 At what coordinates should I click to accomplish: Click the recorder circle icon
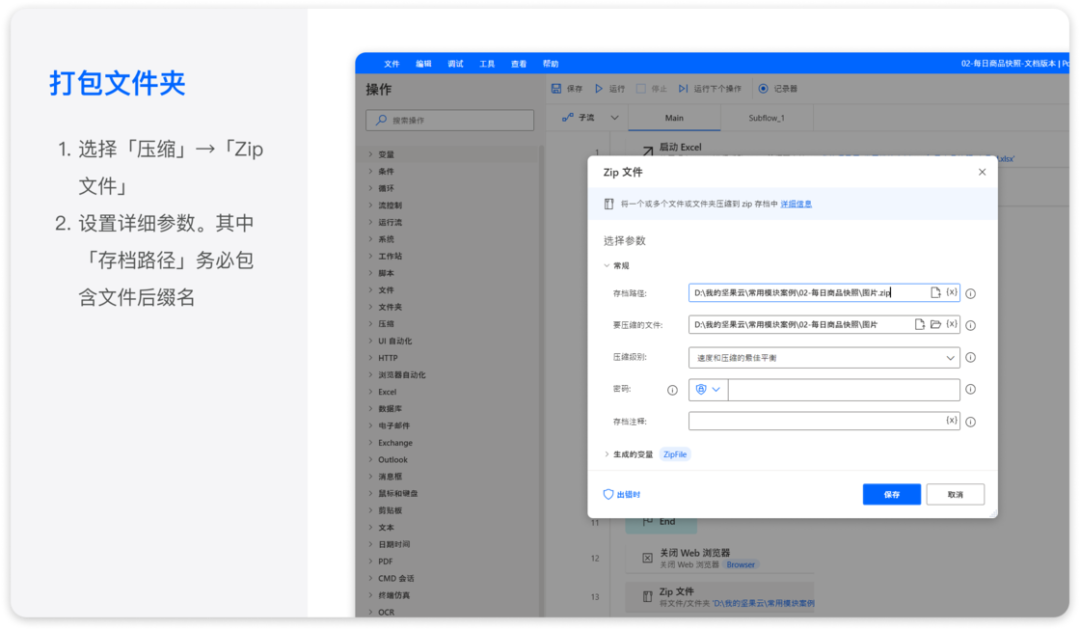click(763, 88)
